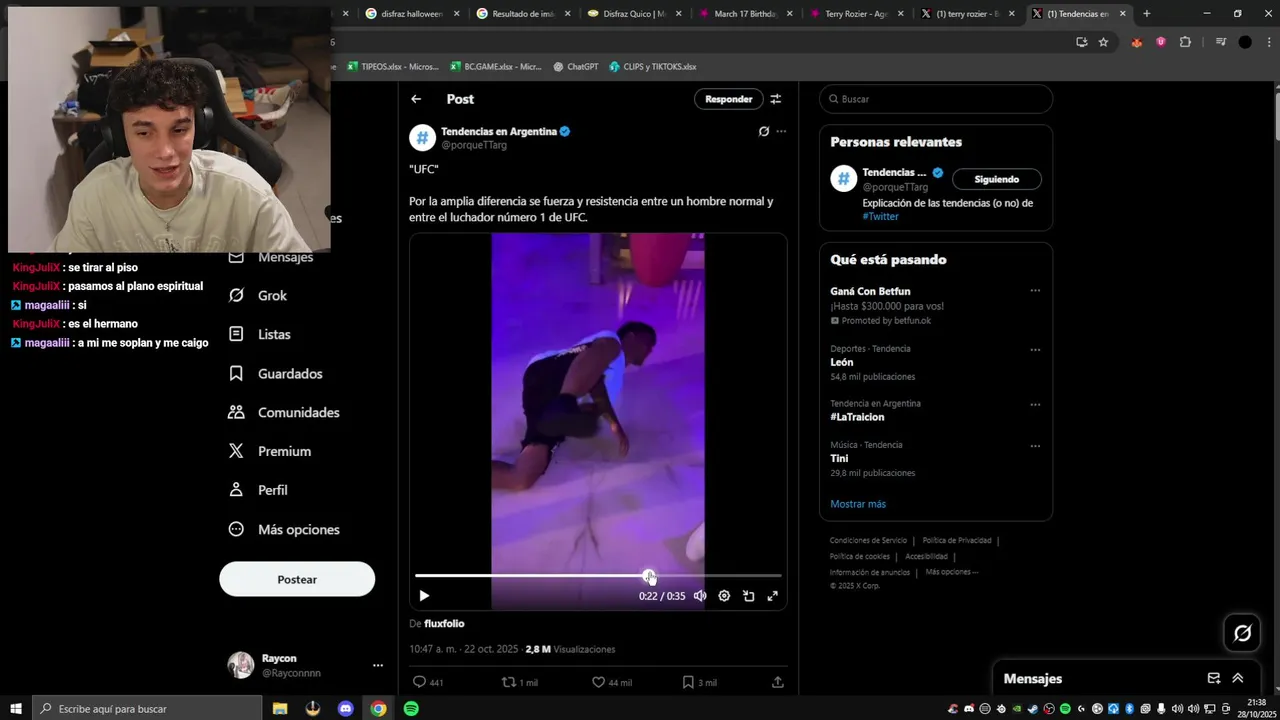Open a new browser tab
This screenshot has width=1280, height=720.
[x=1146, y=14]
